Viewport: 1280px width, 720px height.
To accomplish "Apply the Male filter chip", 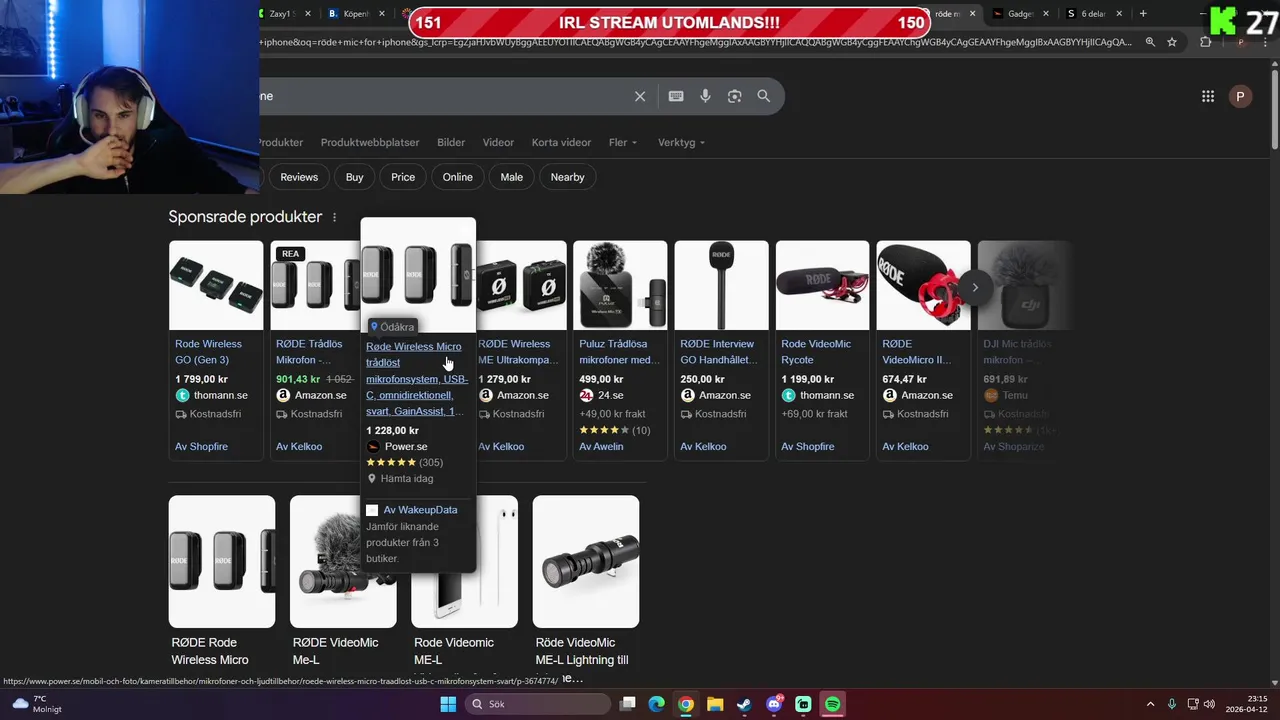I will [512, 177].
